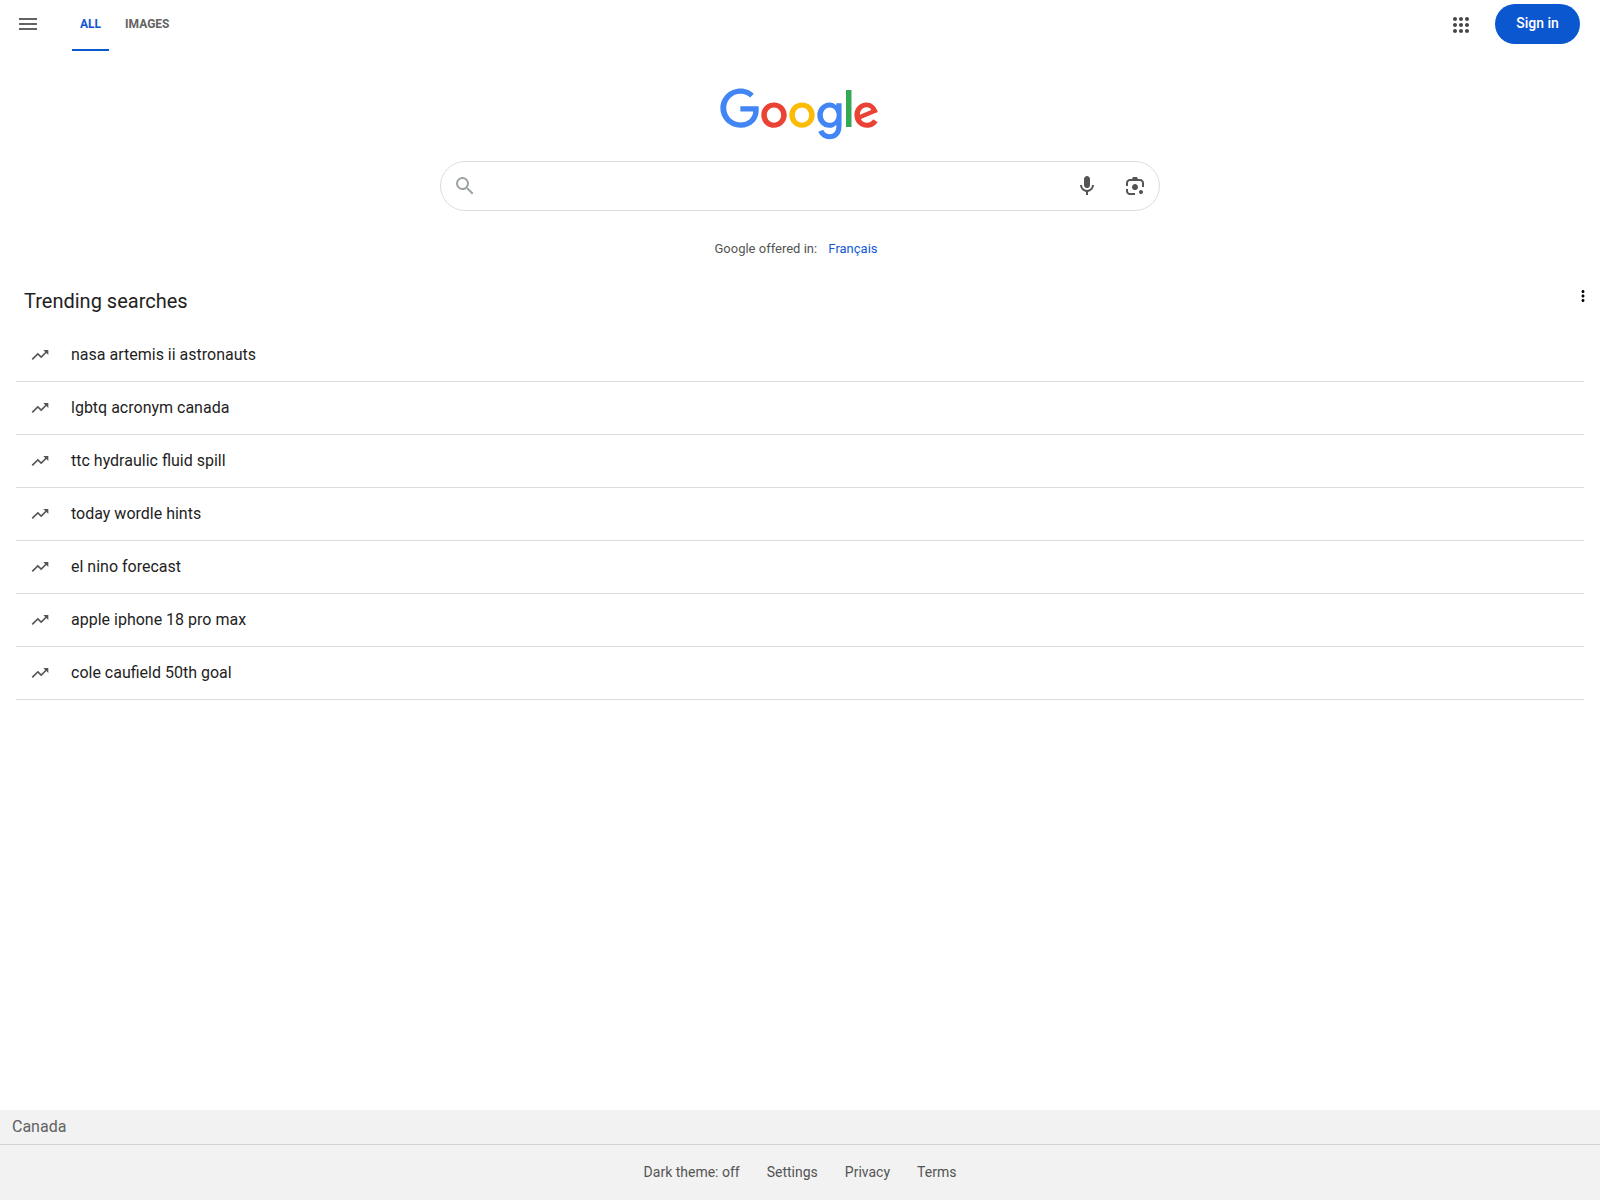This screenshot has height=1200, width=1600.
Task: Select trending 'apple iphone 18 pro max'
Action: point(800,620)
